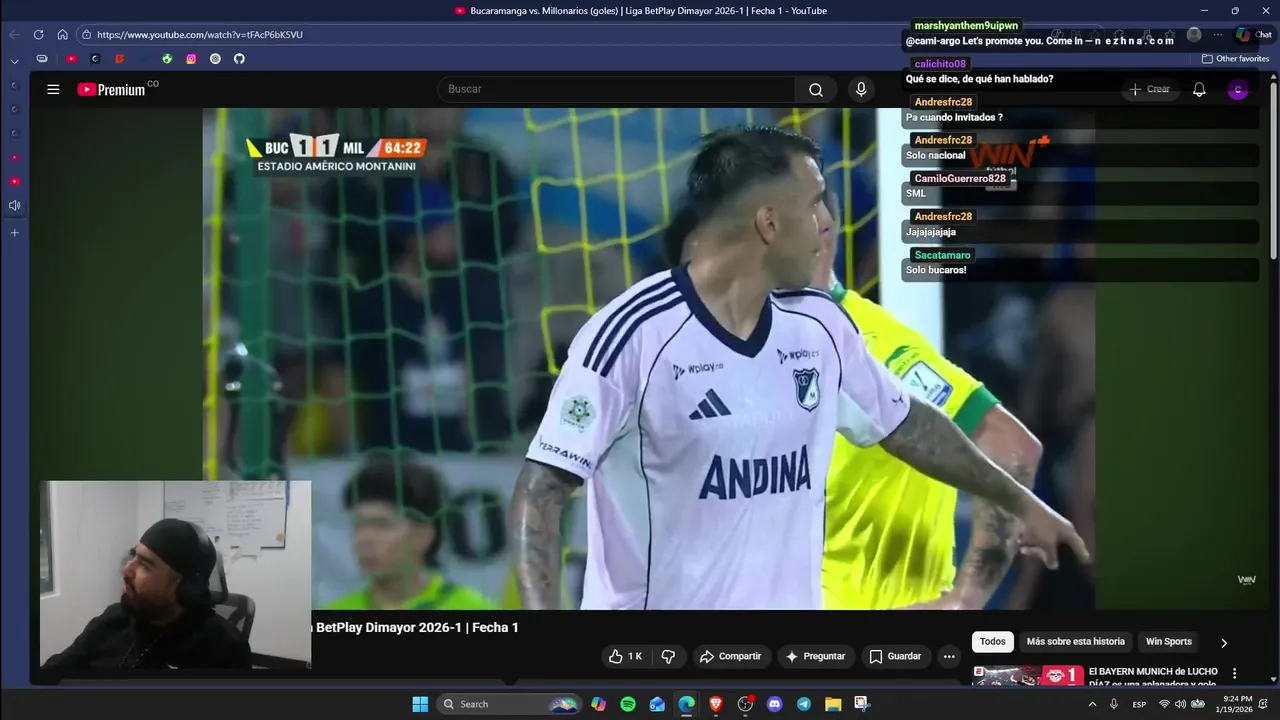Open Brave browser from the taskbar
This screenshot has width=1280, height=720.
716,704
